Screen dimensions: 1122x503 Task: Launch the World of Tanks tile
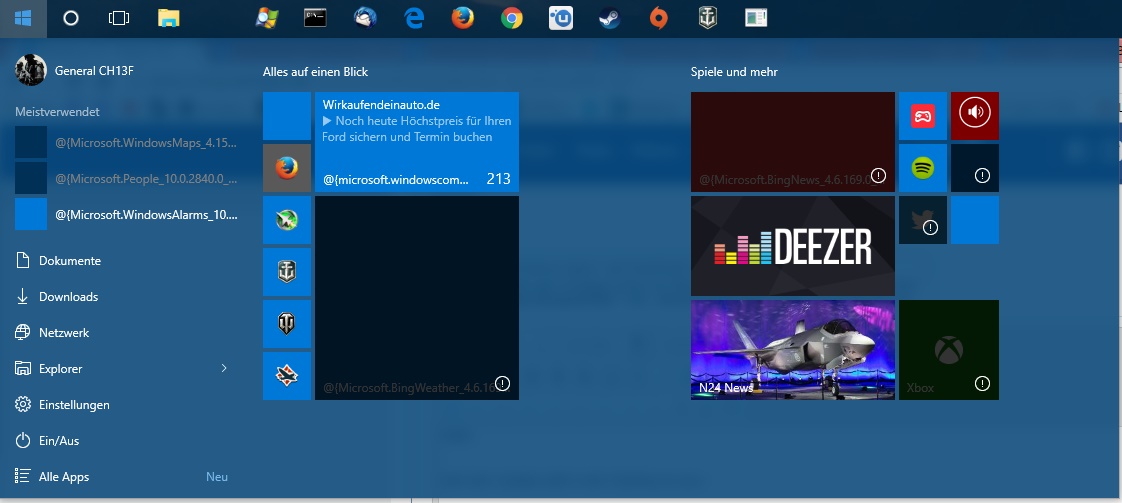tap(287, 324)
